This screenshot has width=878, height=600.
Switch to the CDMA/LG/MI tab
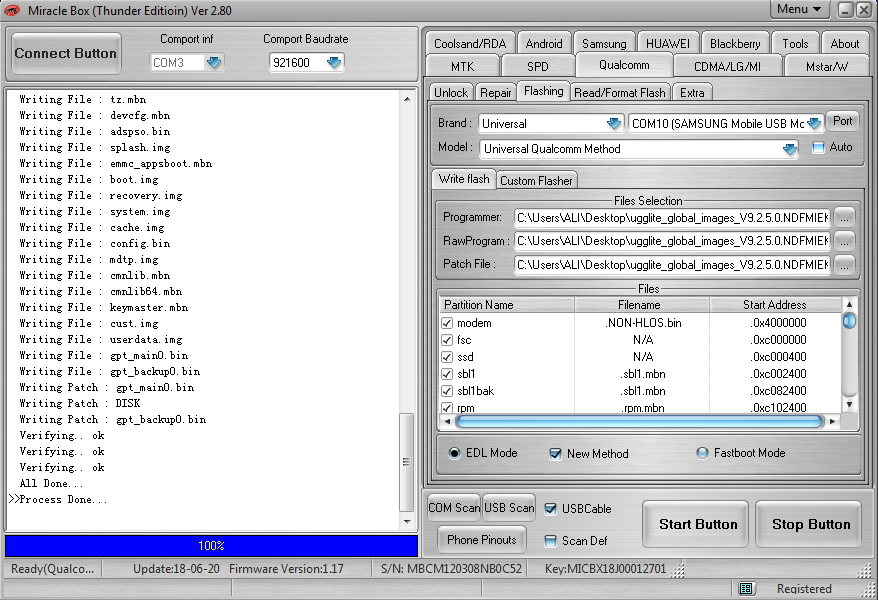tap(727, 67)
